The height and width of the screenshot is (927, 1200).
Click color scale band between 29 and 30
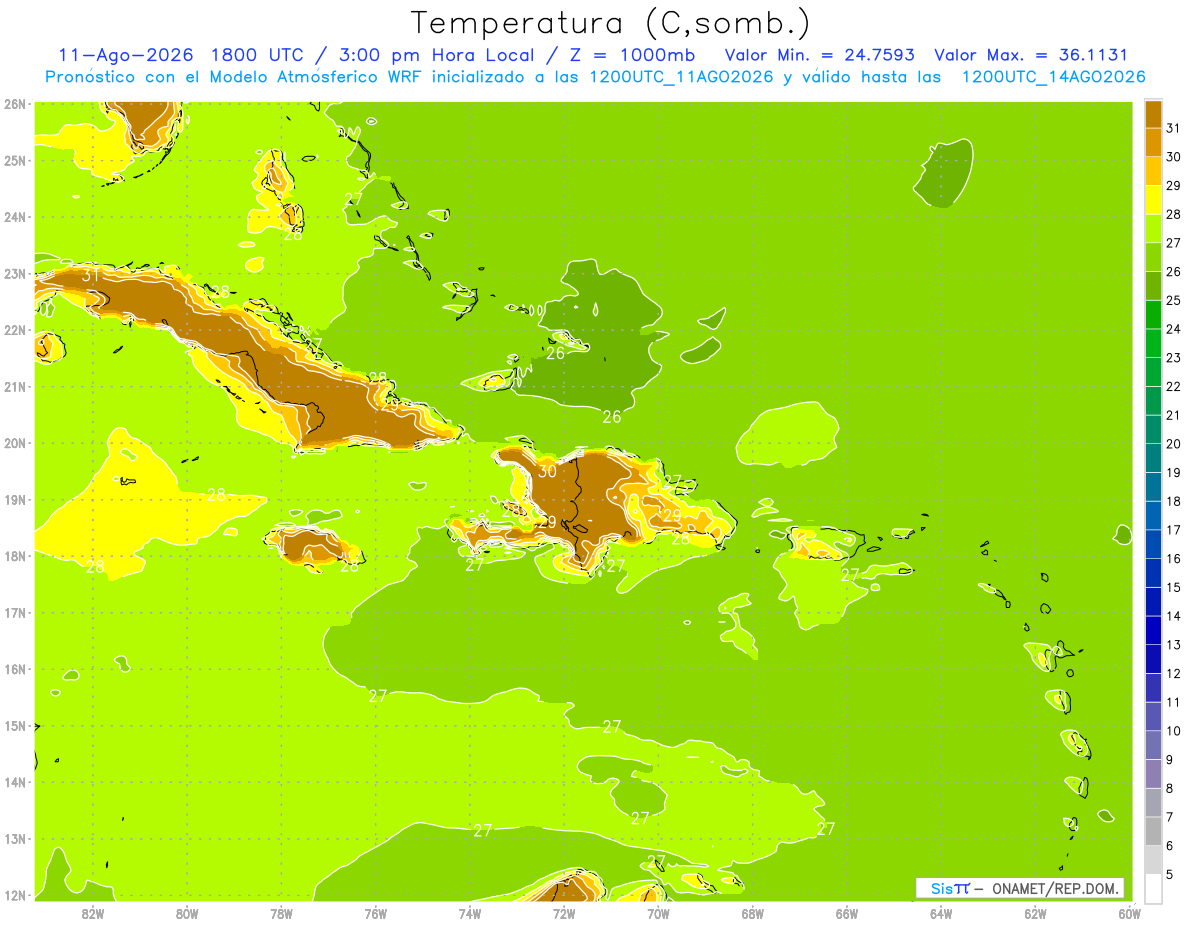(1153, 171)
